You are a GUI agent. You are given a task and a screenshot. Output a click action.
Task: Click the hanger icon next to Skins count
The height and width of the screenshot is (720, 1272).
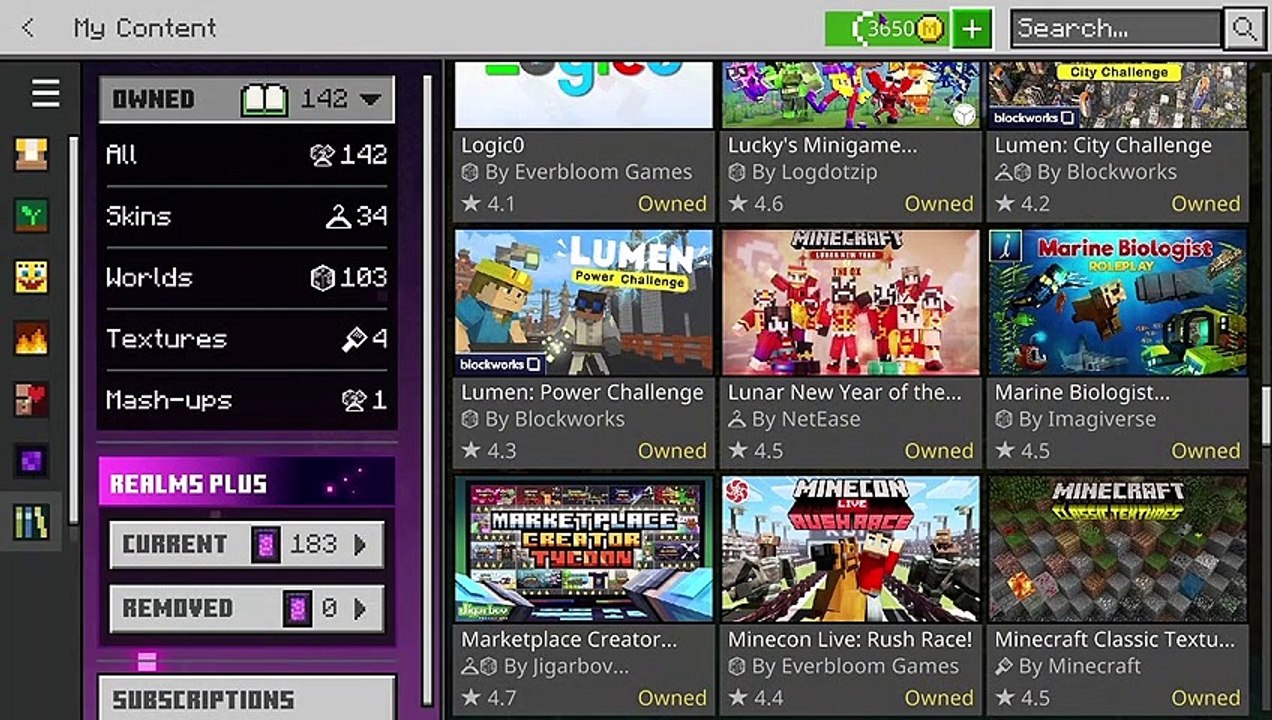pyautogui.click(x=339, y=216)
